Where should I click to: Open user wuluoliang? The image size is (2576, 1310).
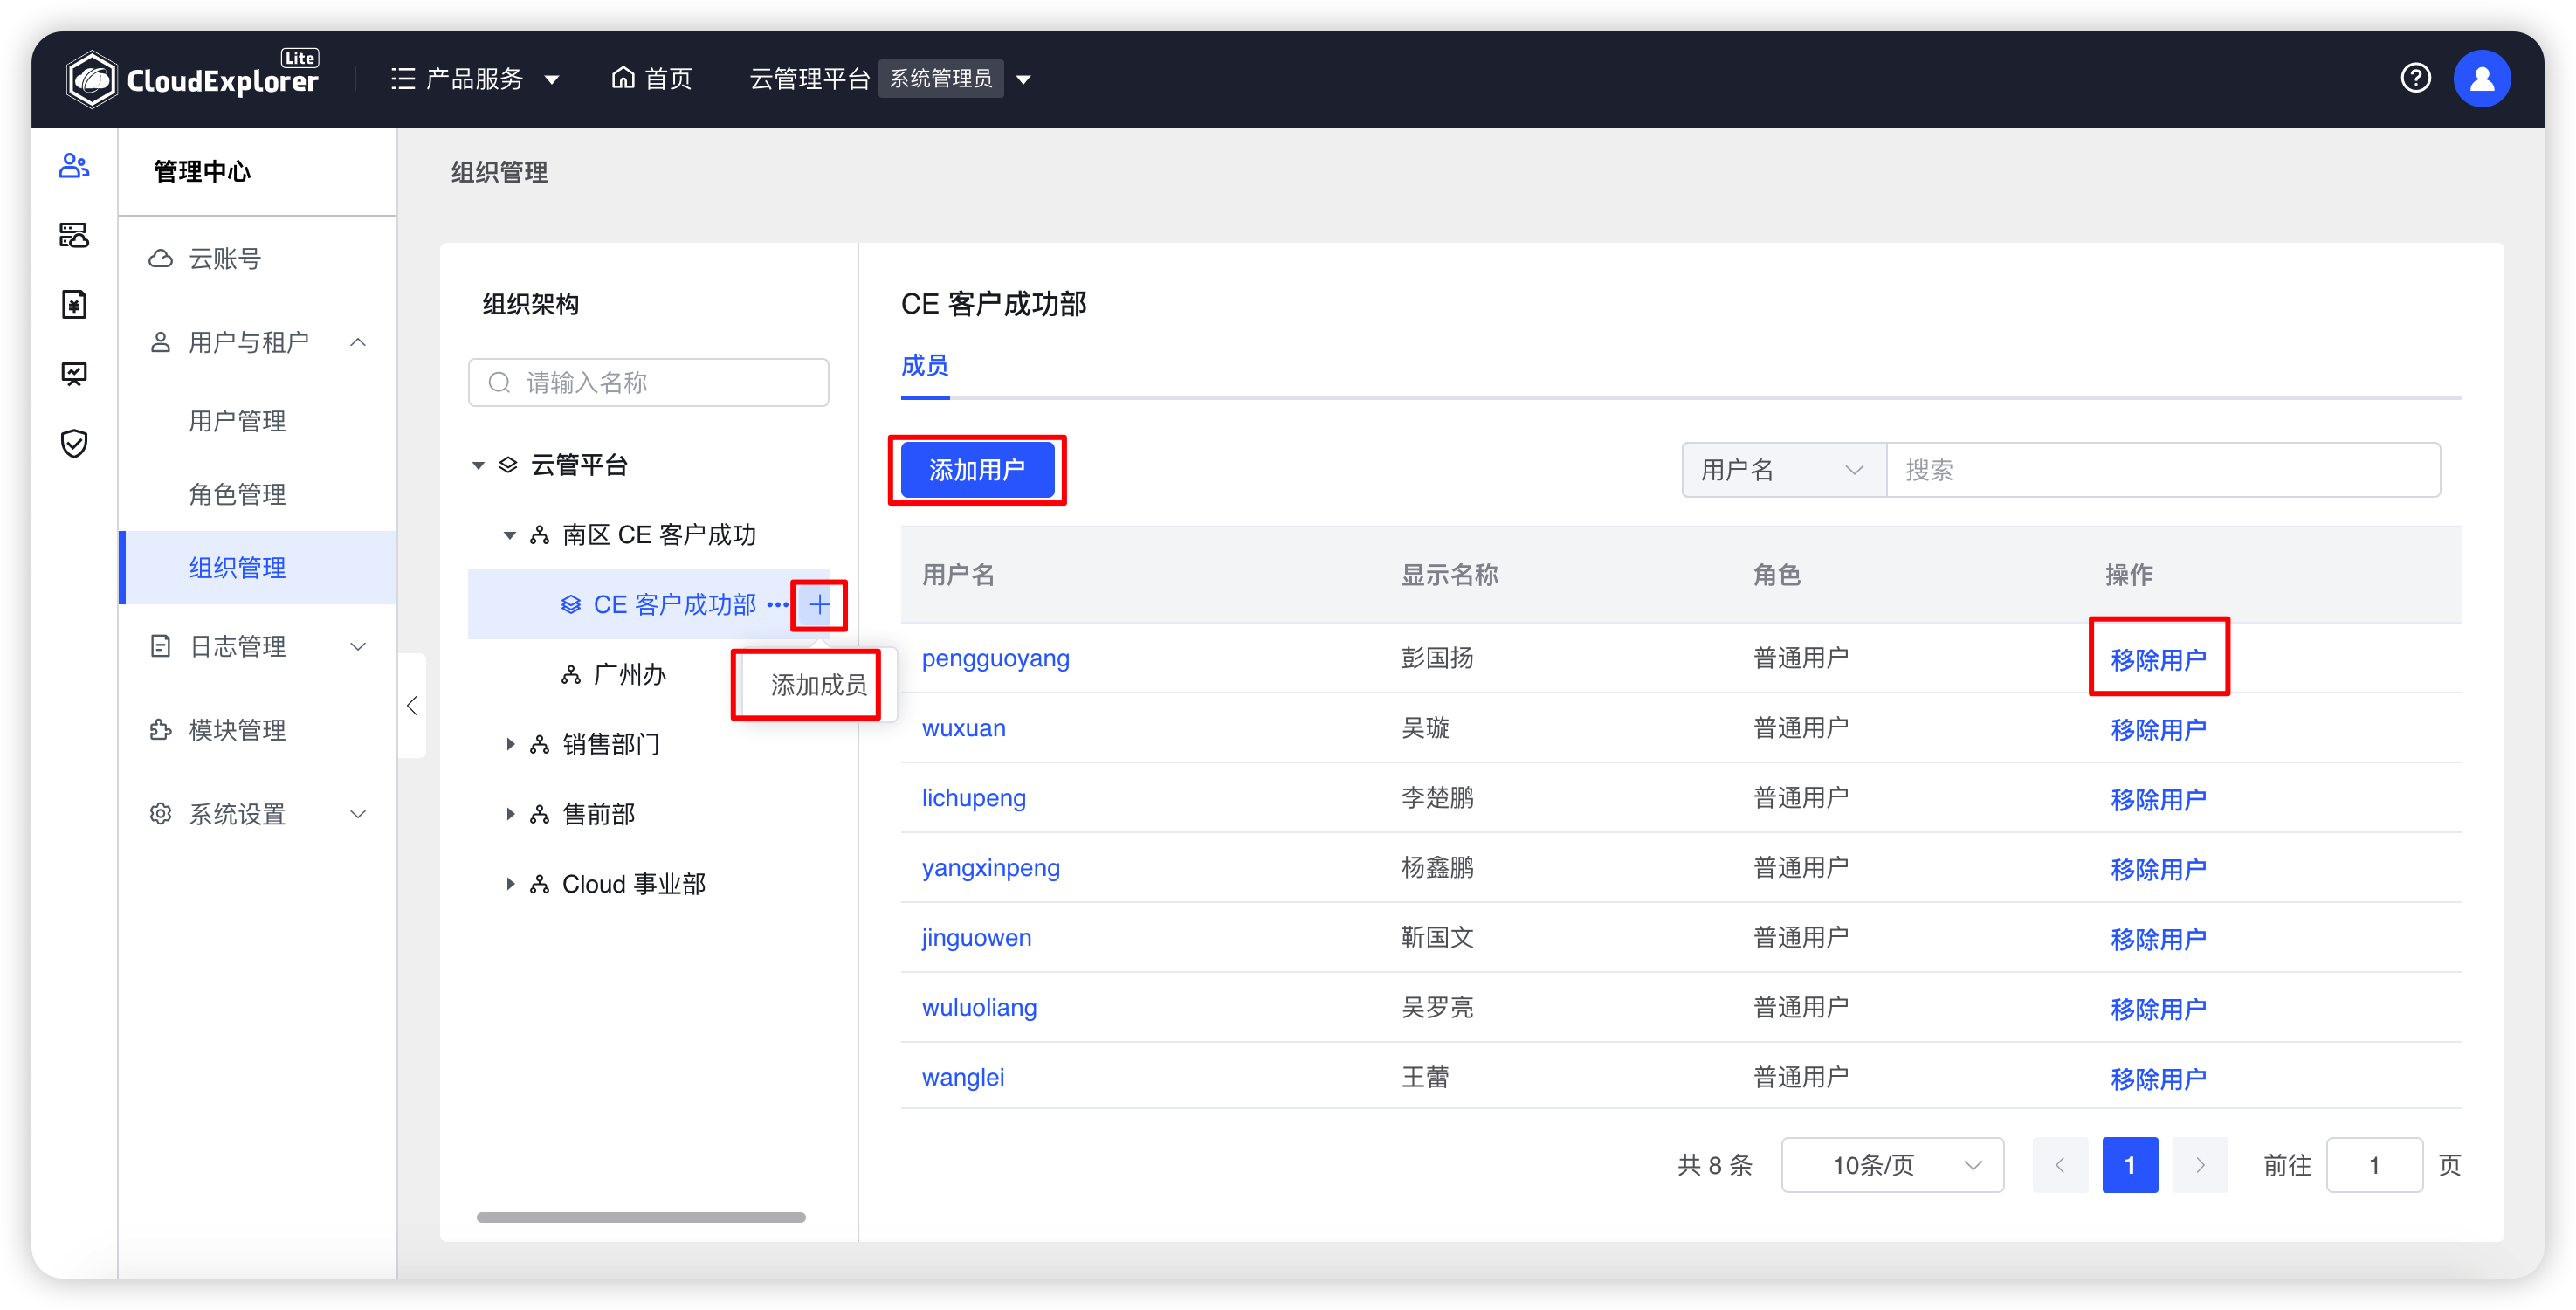[x=979, y=1008]
